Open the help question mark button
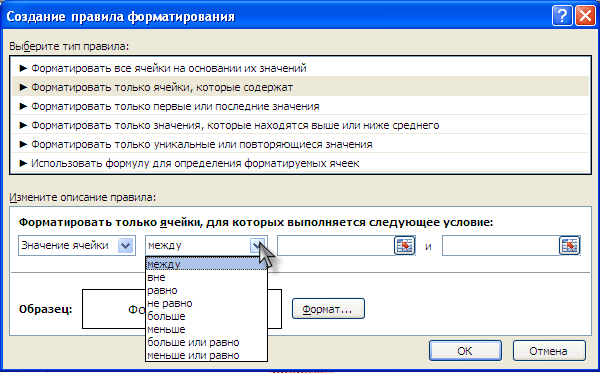 point(562,16)
